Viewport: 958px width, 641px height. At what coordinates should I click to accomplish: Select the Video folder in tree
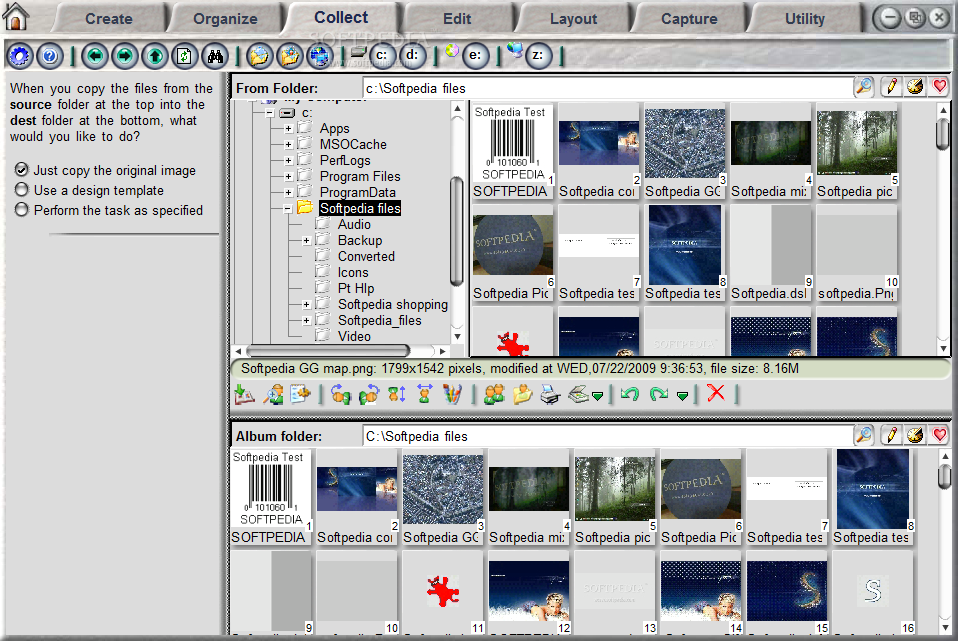354,336
